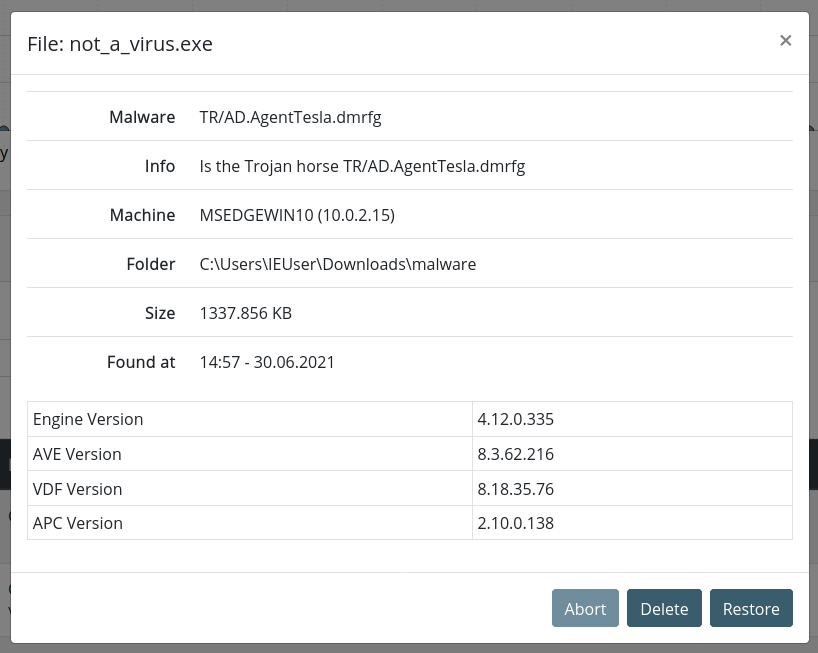Image resolution: width=818 pixels, height=653 pixels.
Task: Select the engine version value 4.12.0.335
Action: (x=516, y=419)
